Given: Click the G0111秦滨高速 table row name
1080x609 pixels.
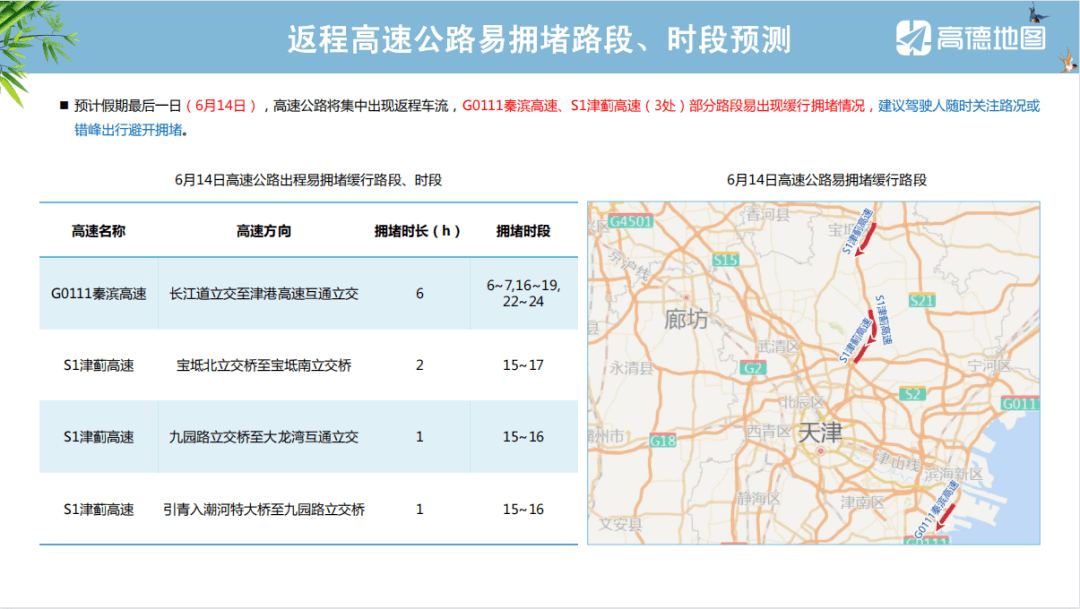Looking at the screenshot, I should coord(98,294).
